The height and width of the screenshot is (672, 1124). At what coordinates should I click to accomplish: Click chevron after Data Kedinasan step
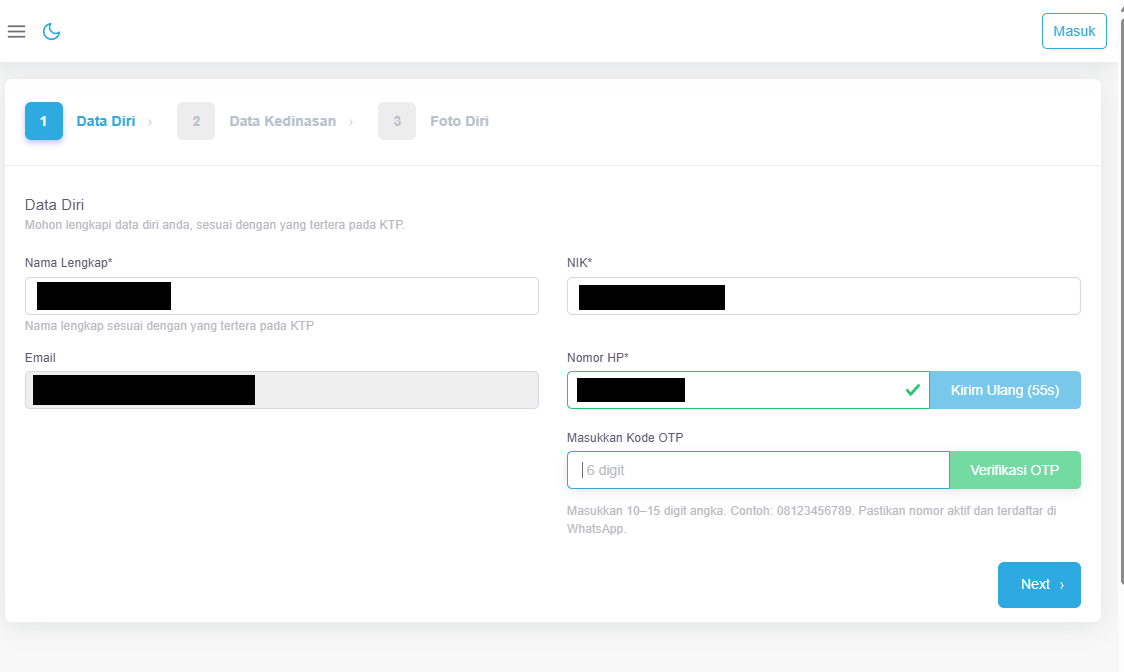pos(351,123)
